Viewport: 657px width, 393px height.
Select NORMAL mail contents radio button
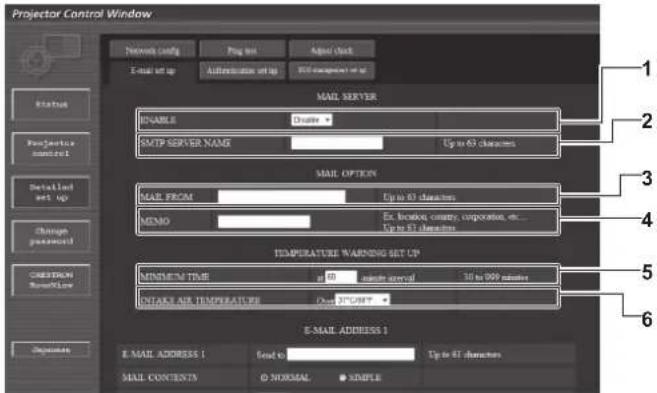[264, 377]
